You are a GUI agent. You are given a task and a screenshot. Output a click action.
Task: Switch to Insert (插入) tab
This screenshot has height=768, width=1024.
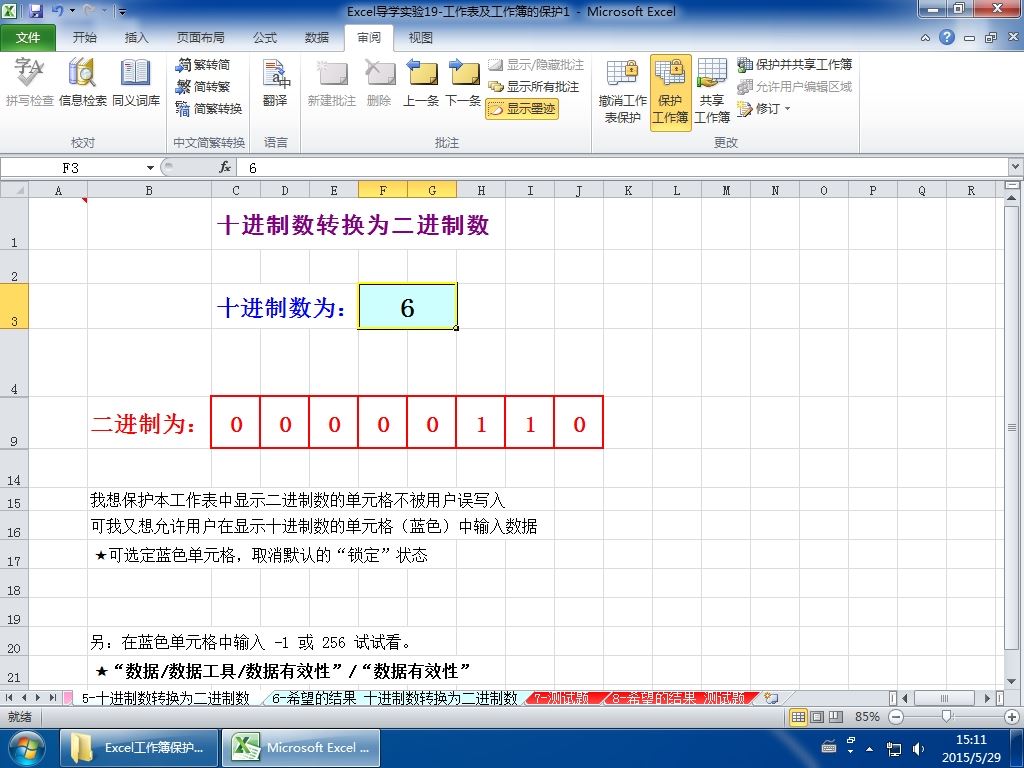(136, 38)
